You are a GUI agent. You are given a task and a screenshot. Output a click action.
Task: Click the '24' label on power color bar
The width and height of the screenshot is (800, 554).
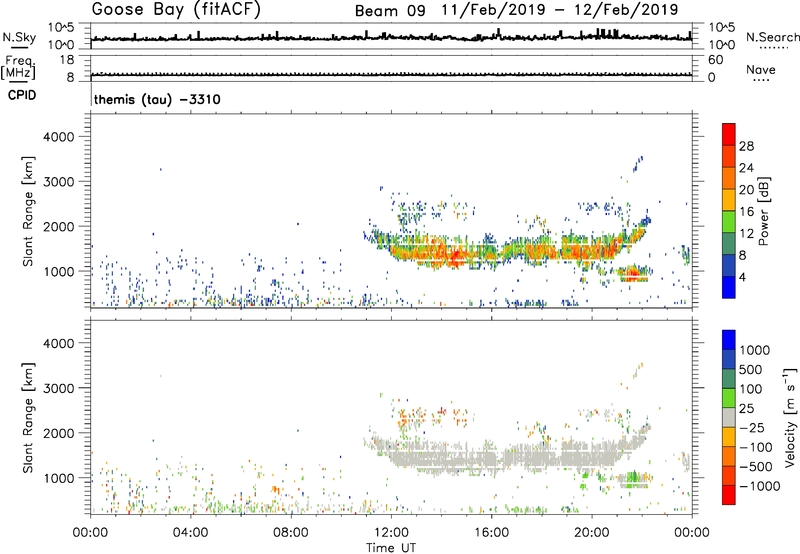(x=746, y=168)
